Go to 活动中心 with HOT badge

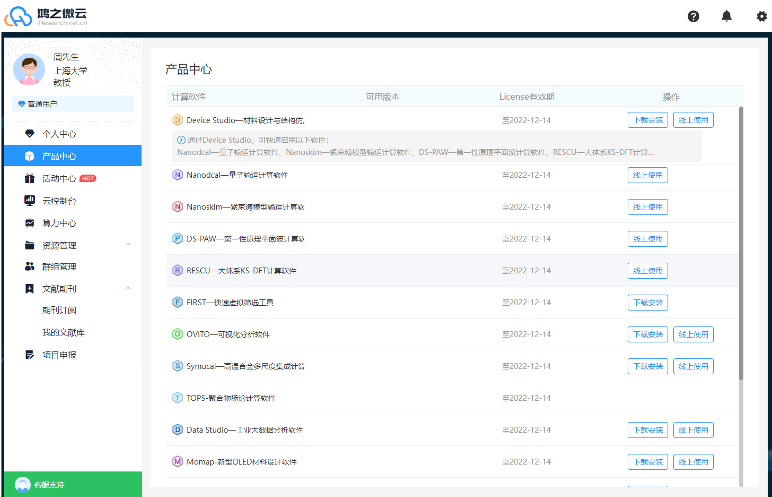(58, 179)
